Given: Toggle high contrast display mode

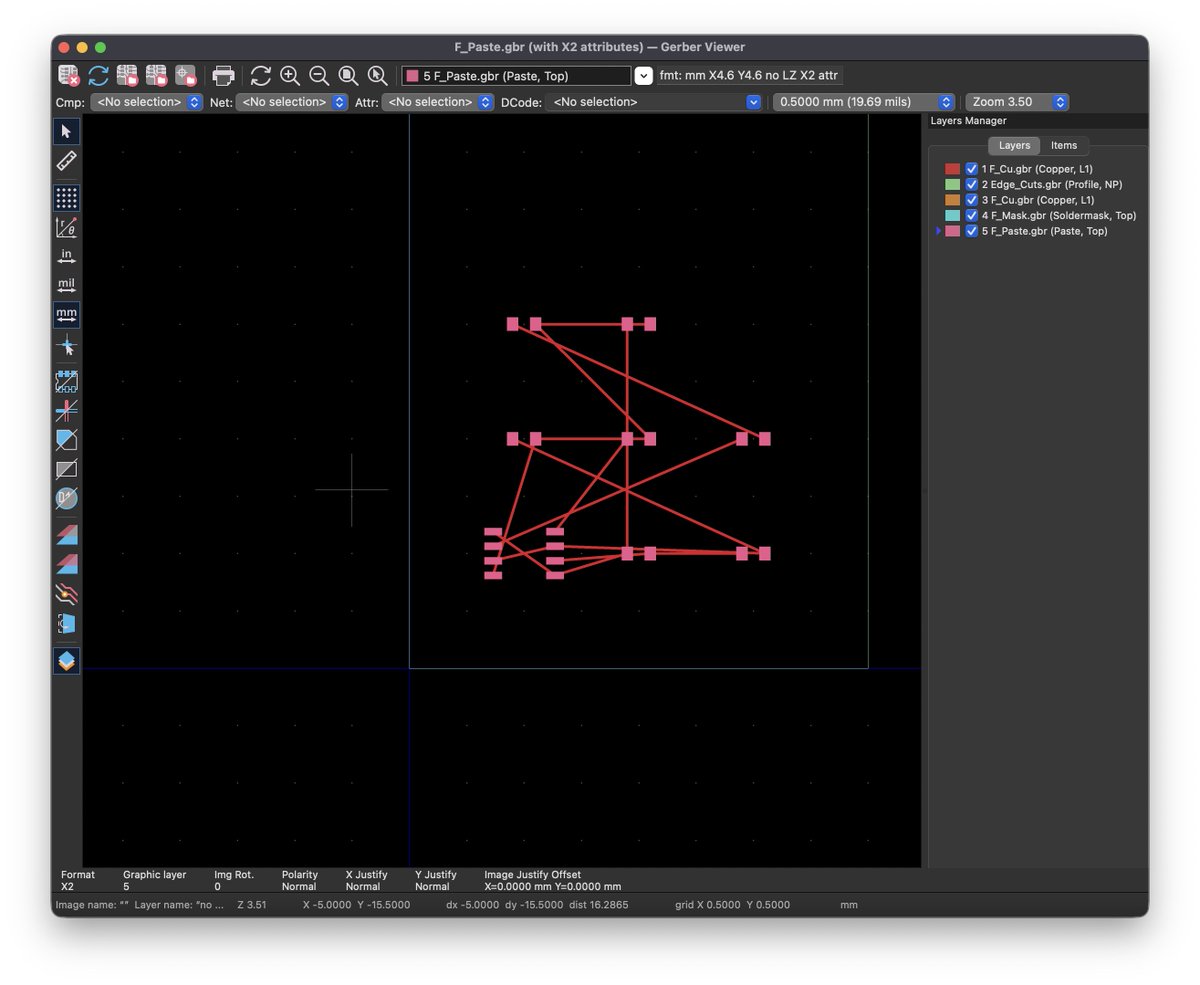Looking at the screenshot, I should tap(67, 594).
